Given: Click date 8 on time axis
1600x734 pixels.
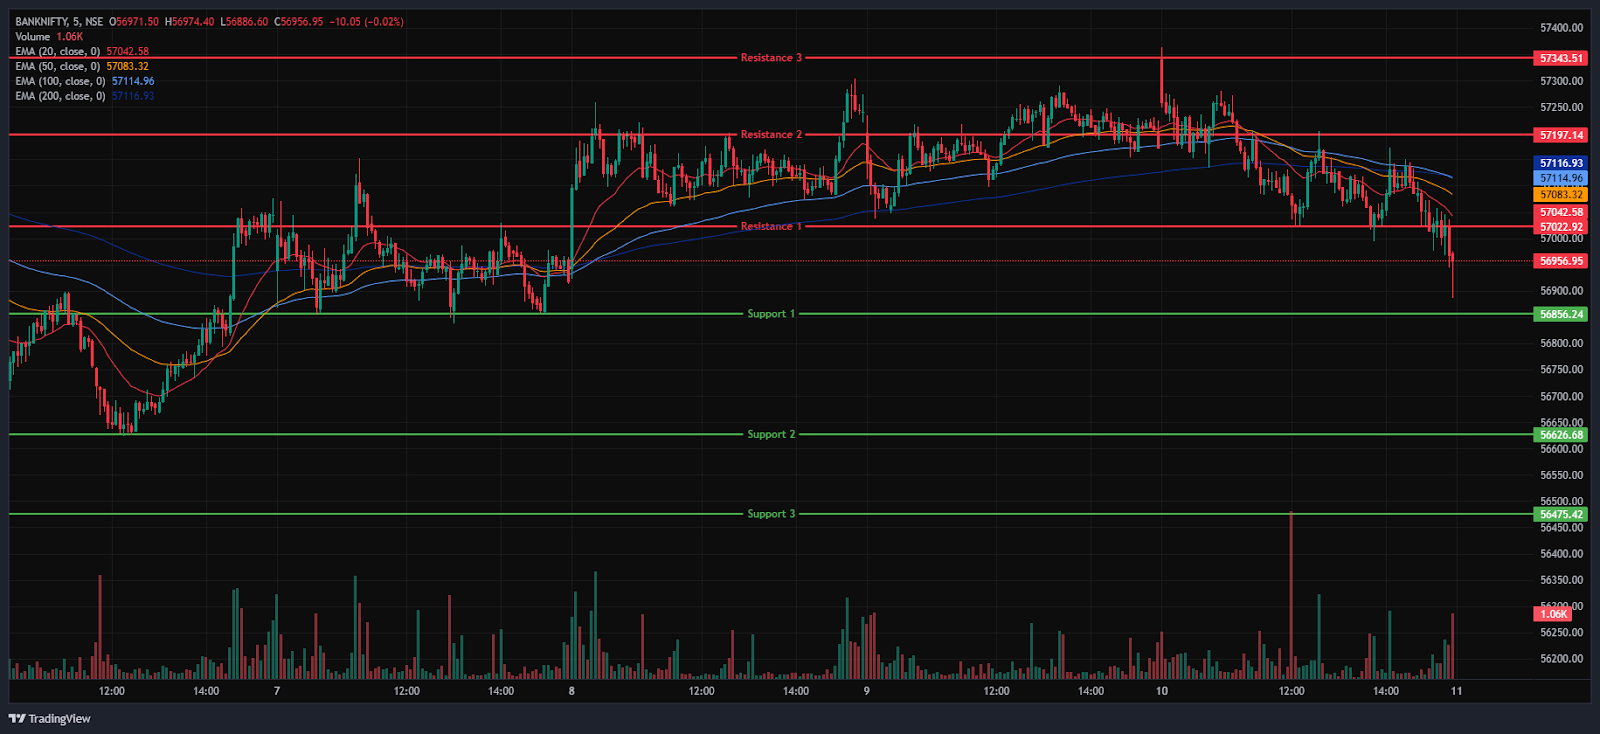Looking at the screenshot, I should (571, 691).
